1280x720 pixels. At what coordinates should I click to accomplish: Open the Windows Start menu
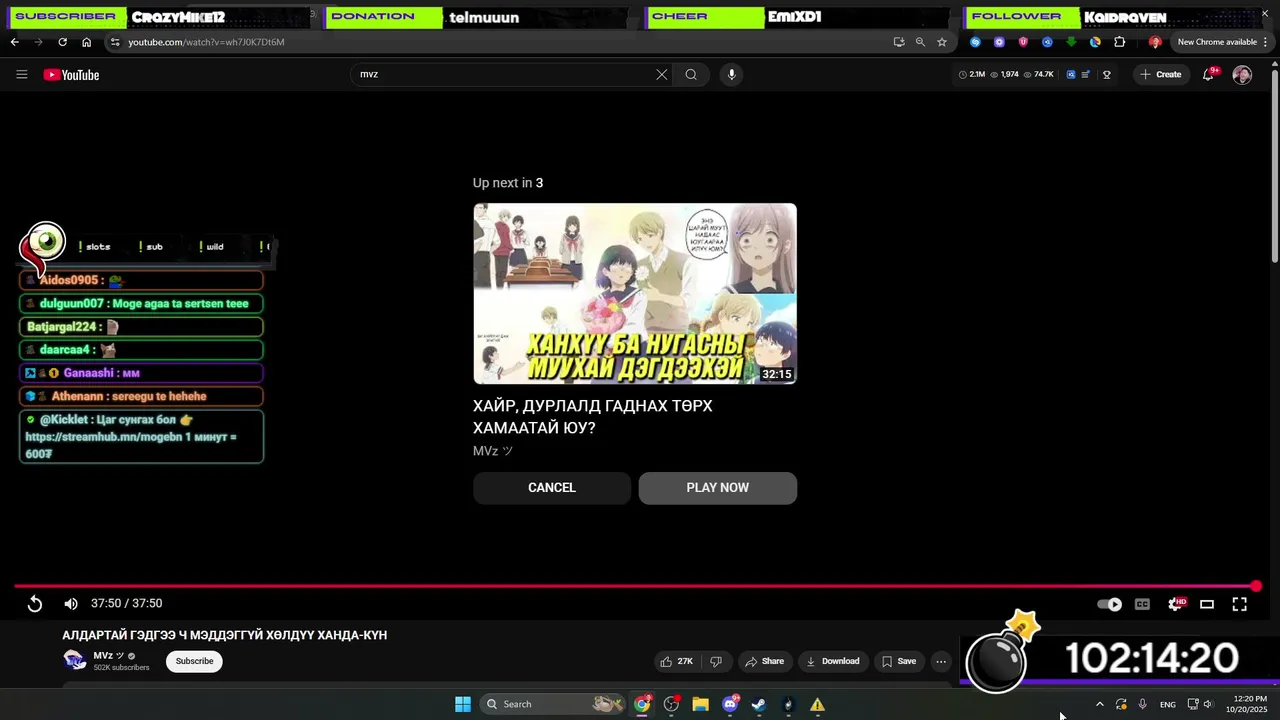point(463,704)
